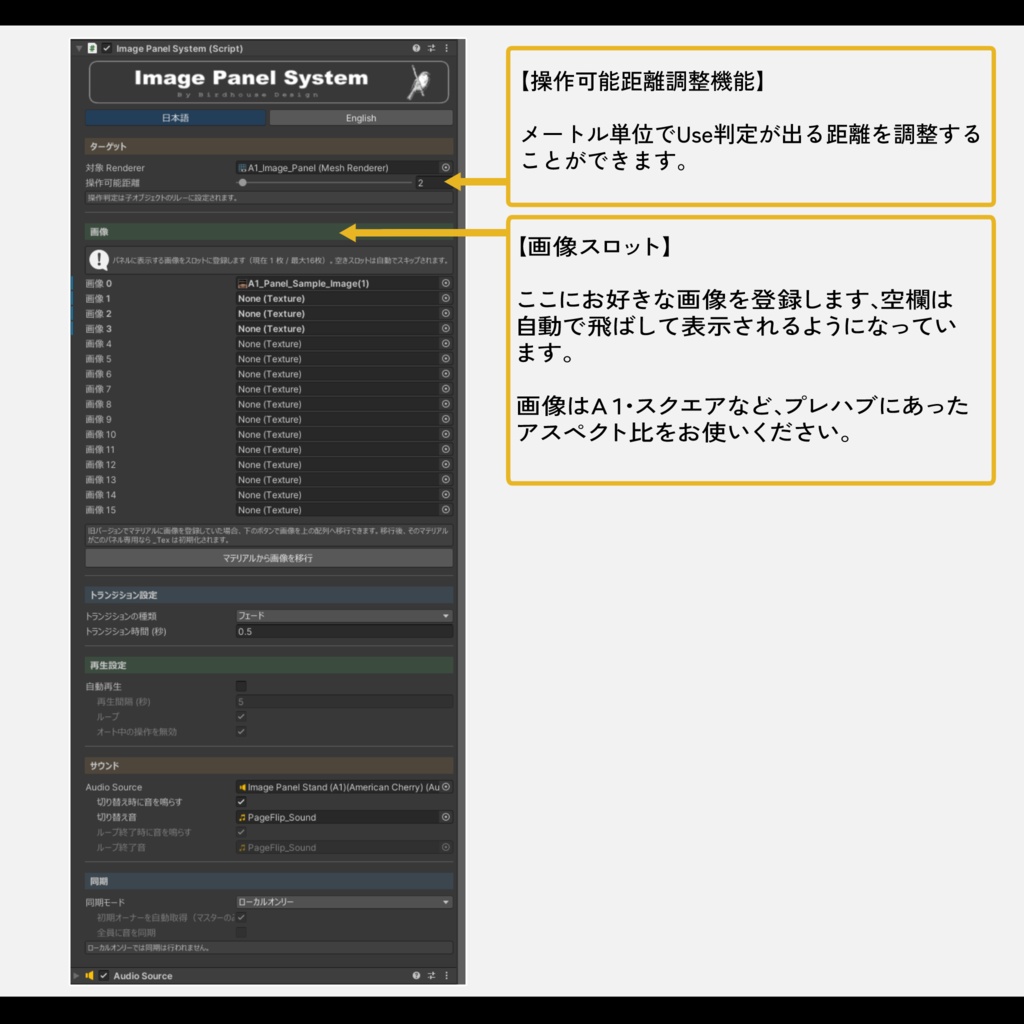1024x1024 pixels.
Task: Open object picker for 画像 2 slot
Action: (x=446, y=313)
